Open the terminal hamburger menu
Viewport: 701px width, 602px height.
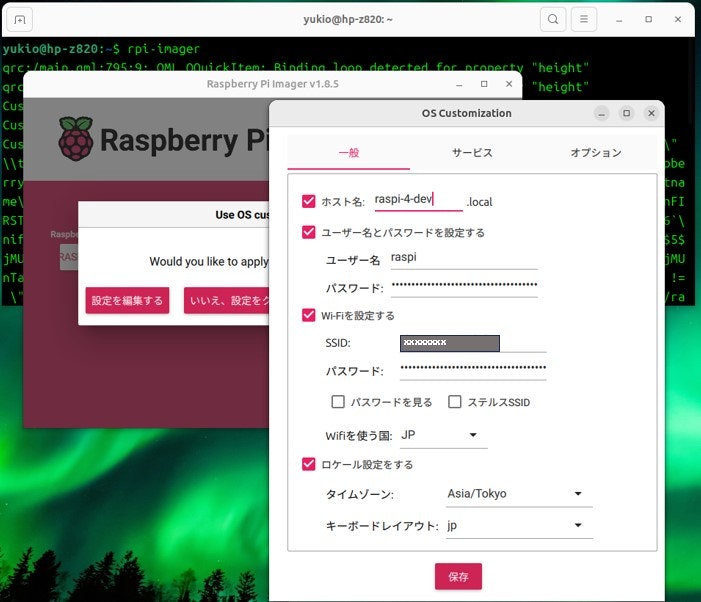pyautogui.click(x=583, y=20)
